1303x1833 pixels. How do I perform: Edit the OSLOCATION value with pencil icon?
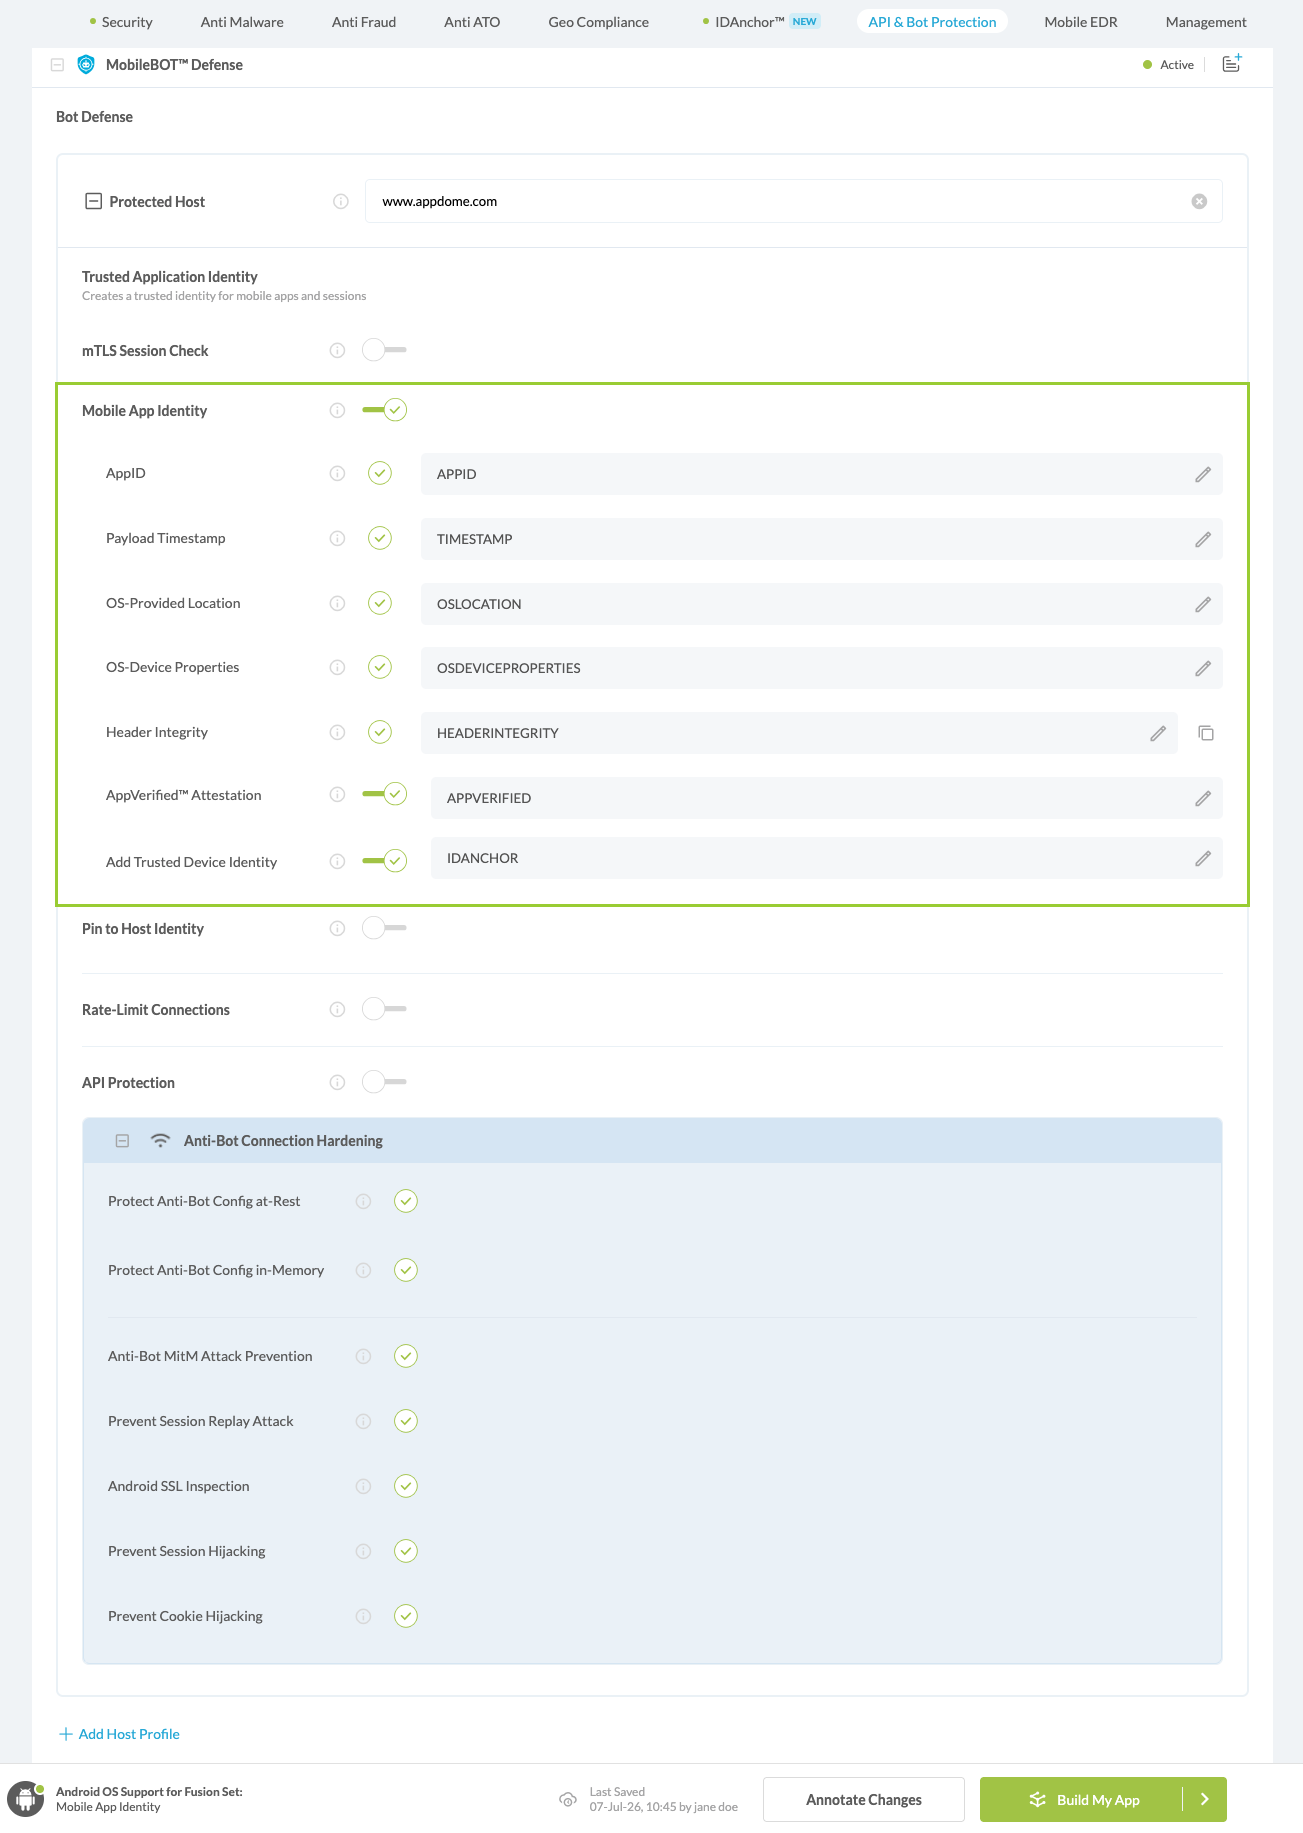click(1203, 605)
